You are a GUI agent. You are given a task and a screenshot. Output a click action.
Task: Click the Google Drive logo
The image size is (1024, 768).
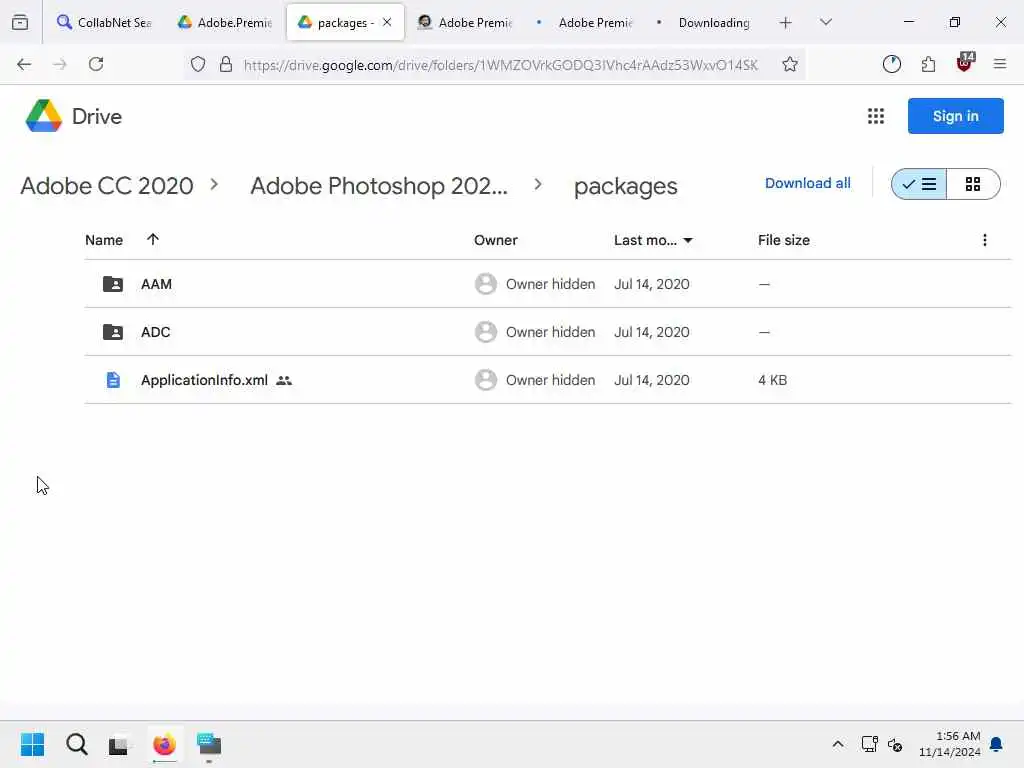[43, 116]
